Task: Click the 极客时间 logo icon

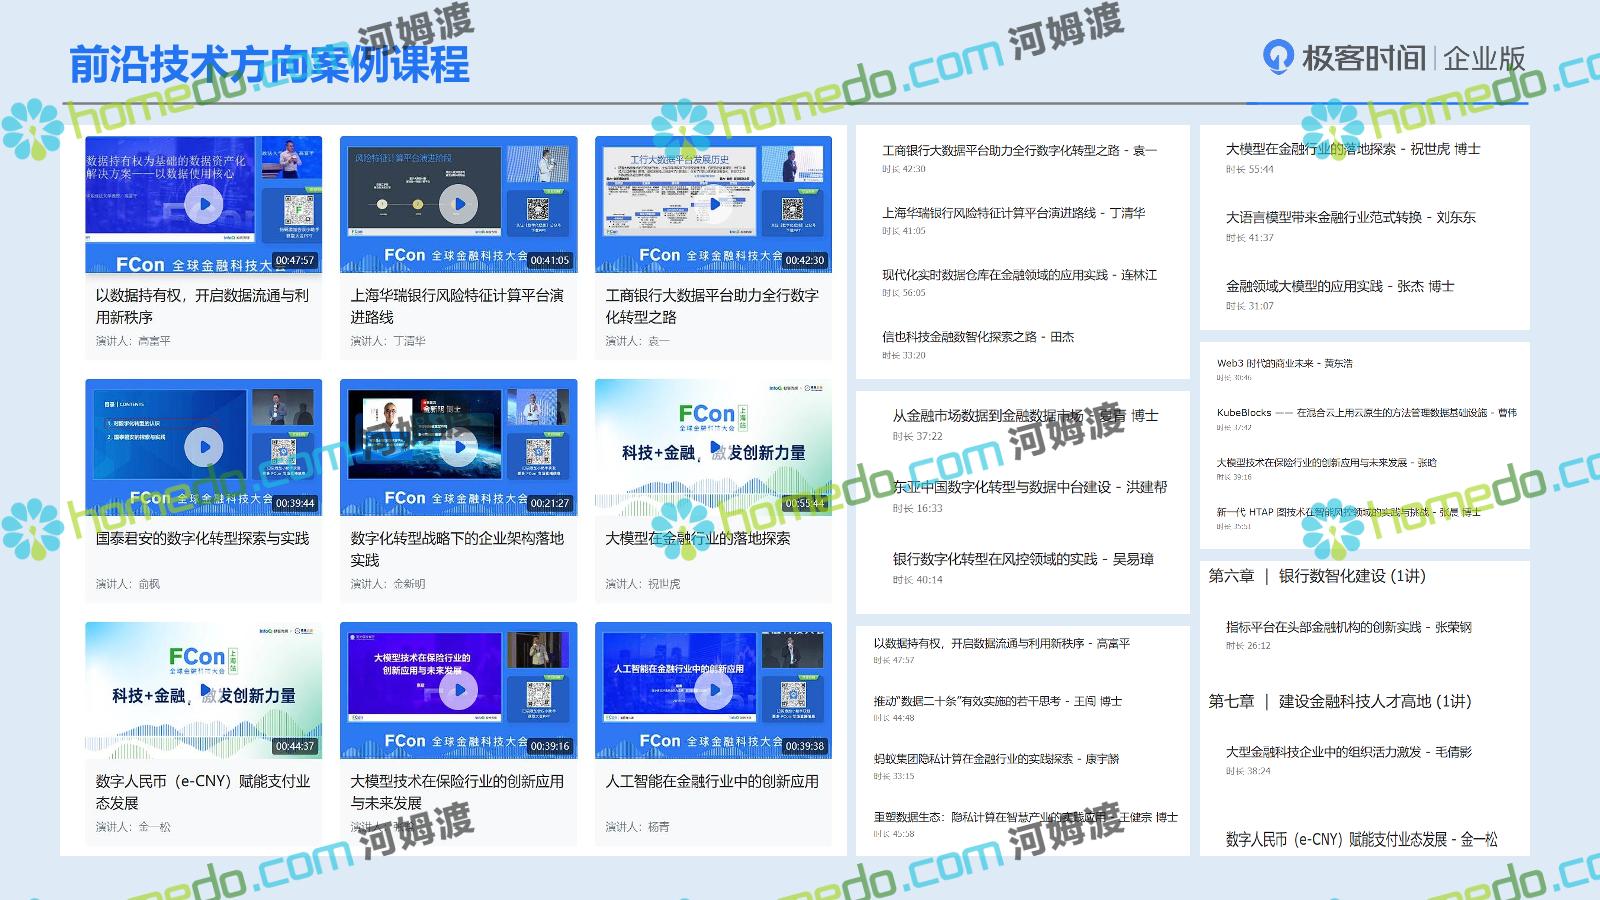Action: click(x=1278, y=58)
